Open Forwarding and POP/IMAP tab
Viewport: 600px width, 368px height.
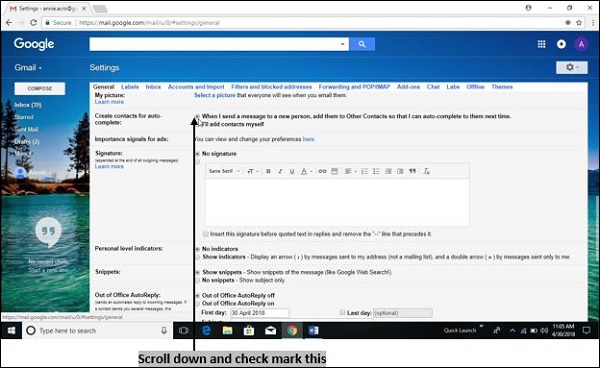pyautogui.click(x=354, y=87)
